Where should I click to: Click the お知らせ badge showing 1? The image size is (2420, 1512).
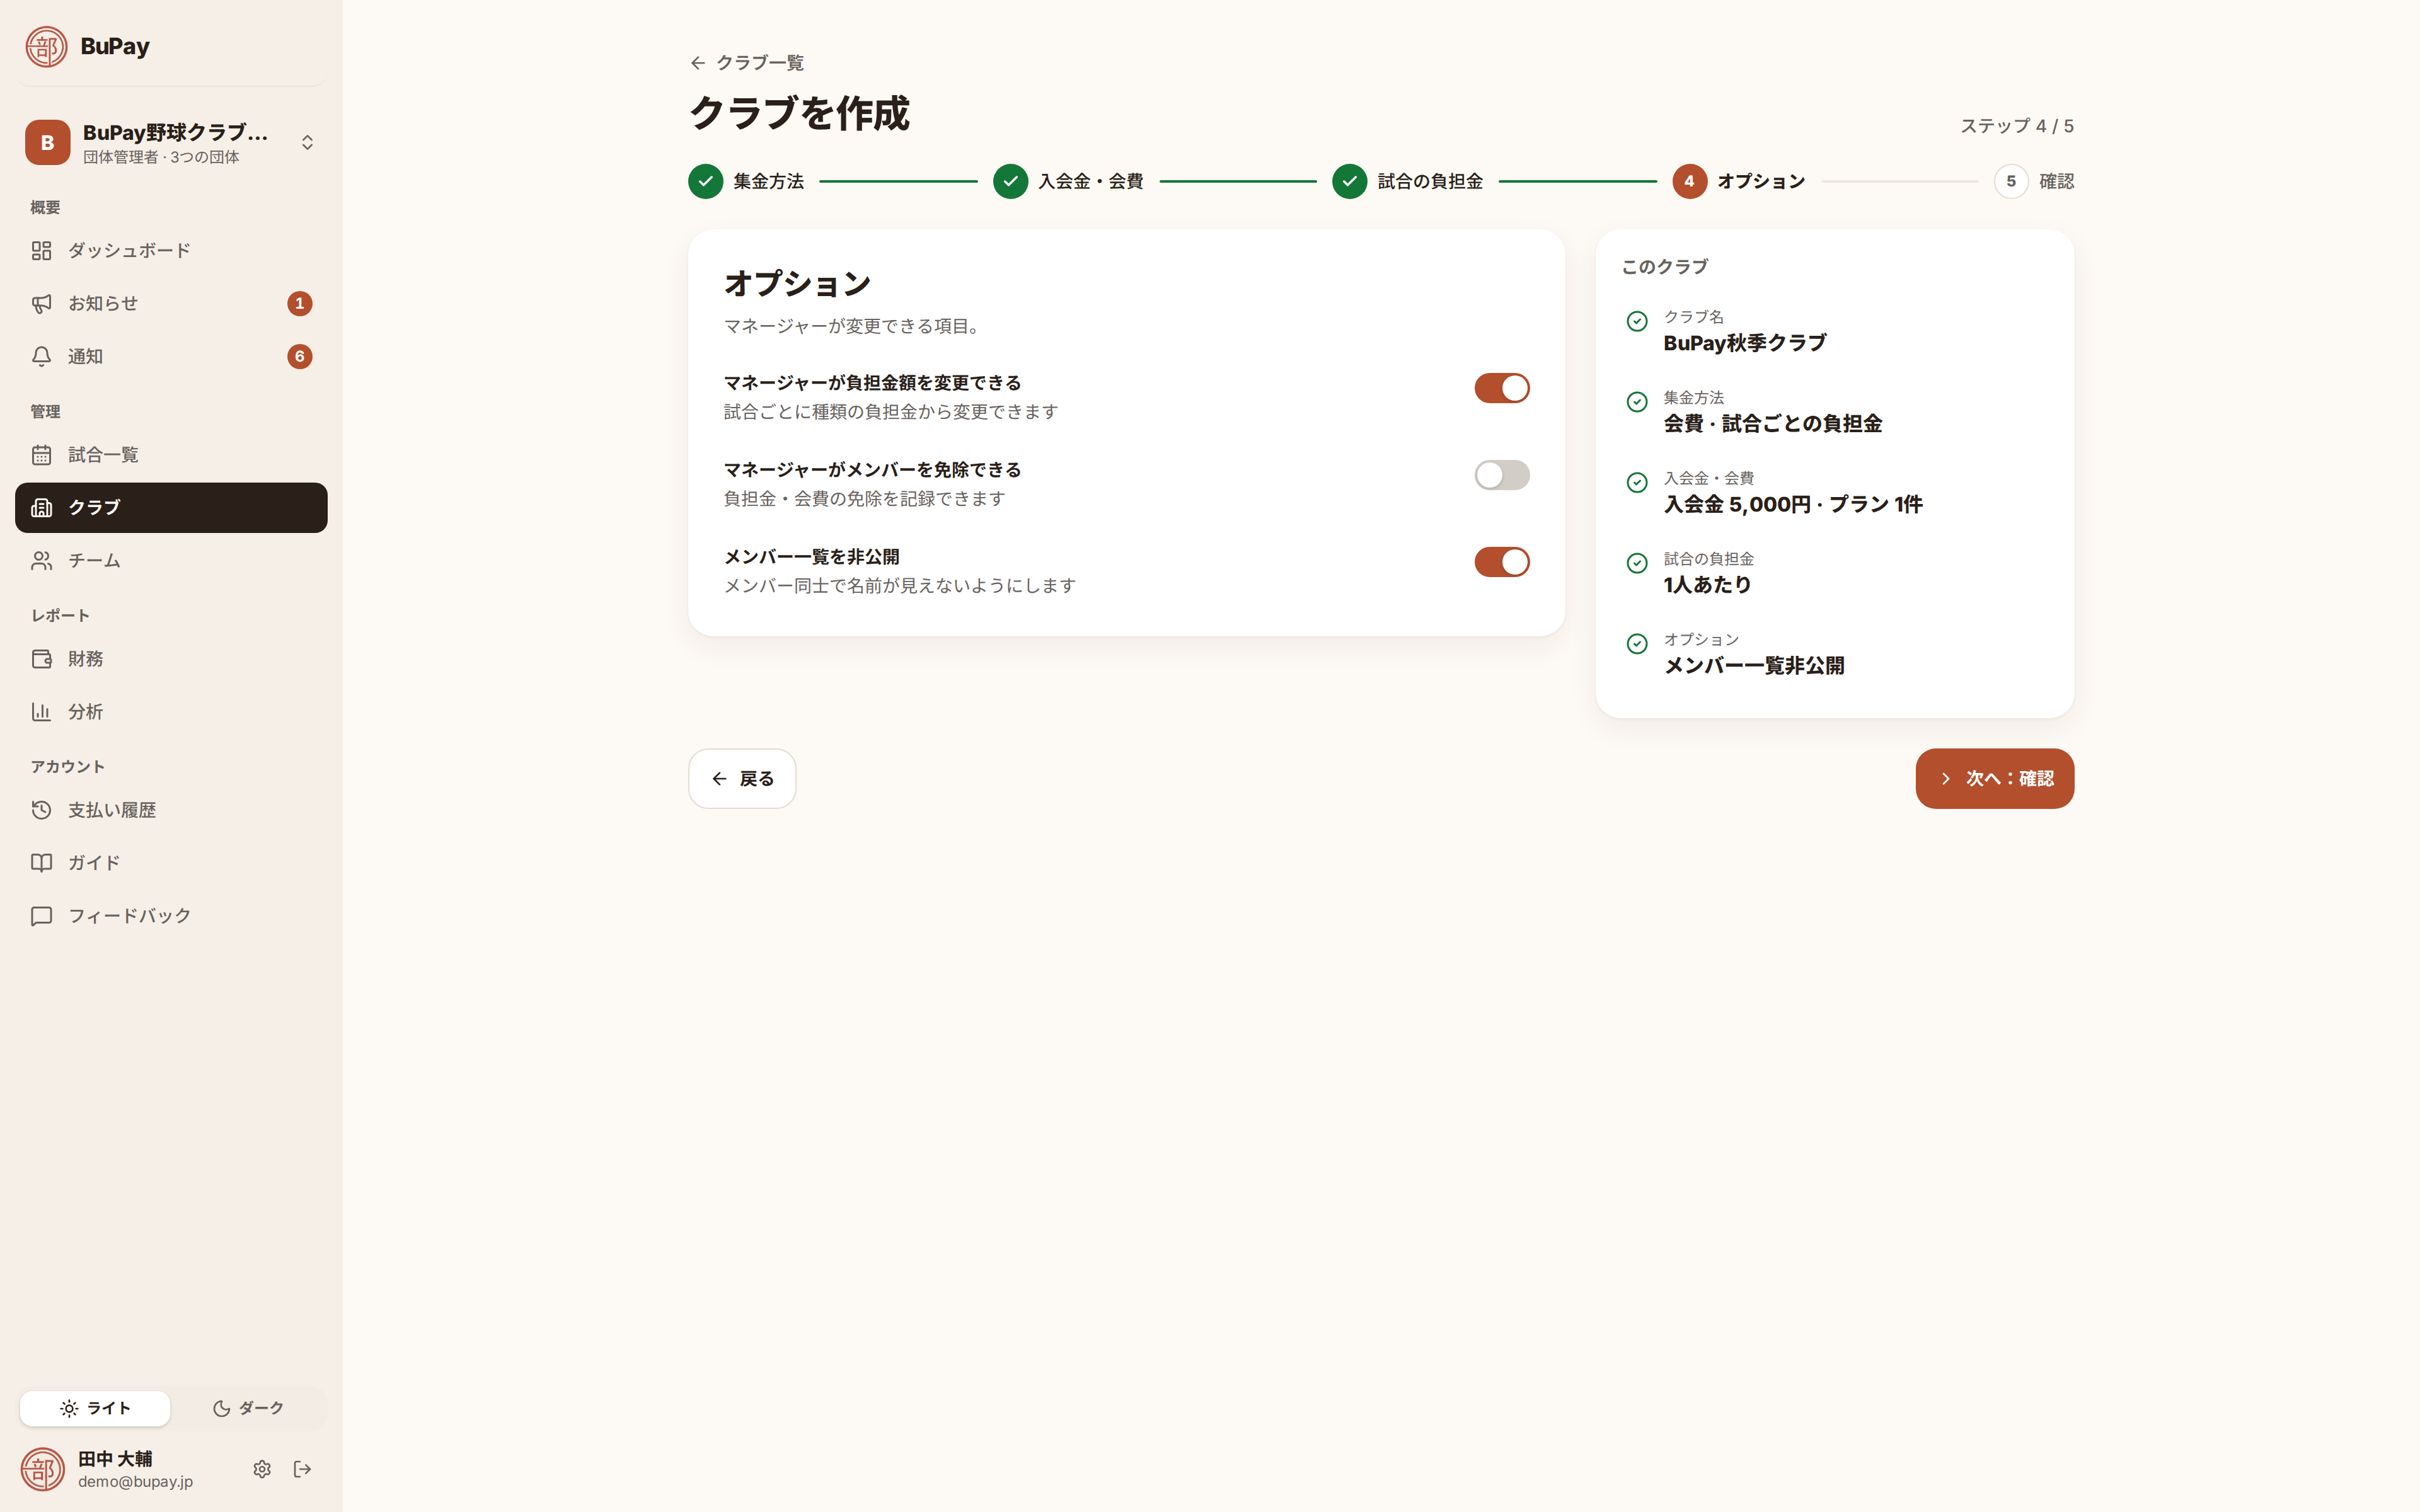[300, 303]
